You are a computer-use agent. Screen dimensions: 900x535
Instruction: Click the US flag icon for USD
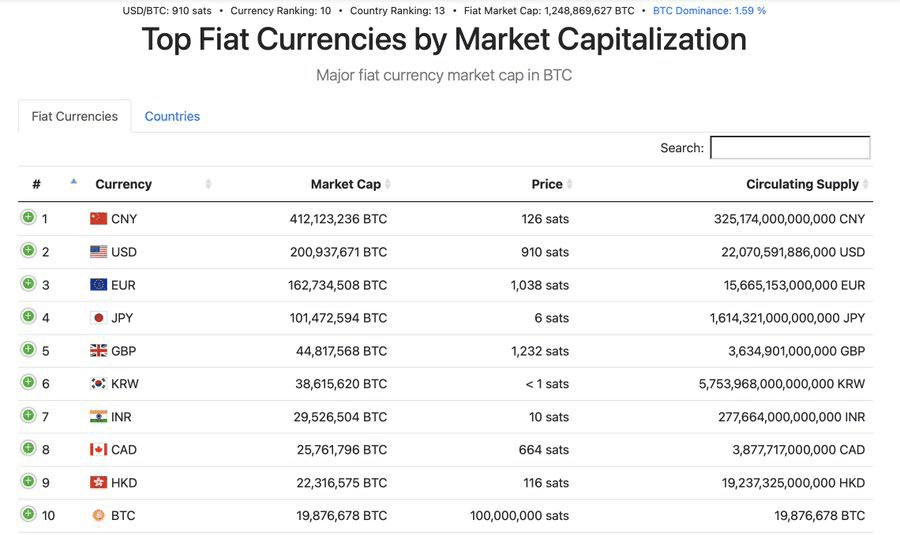click(x=98, y=251)
